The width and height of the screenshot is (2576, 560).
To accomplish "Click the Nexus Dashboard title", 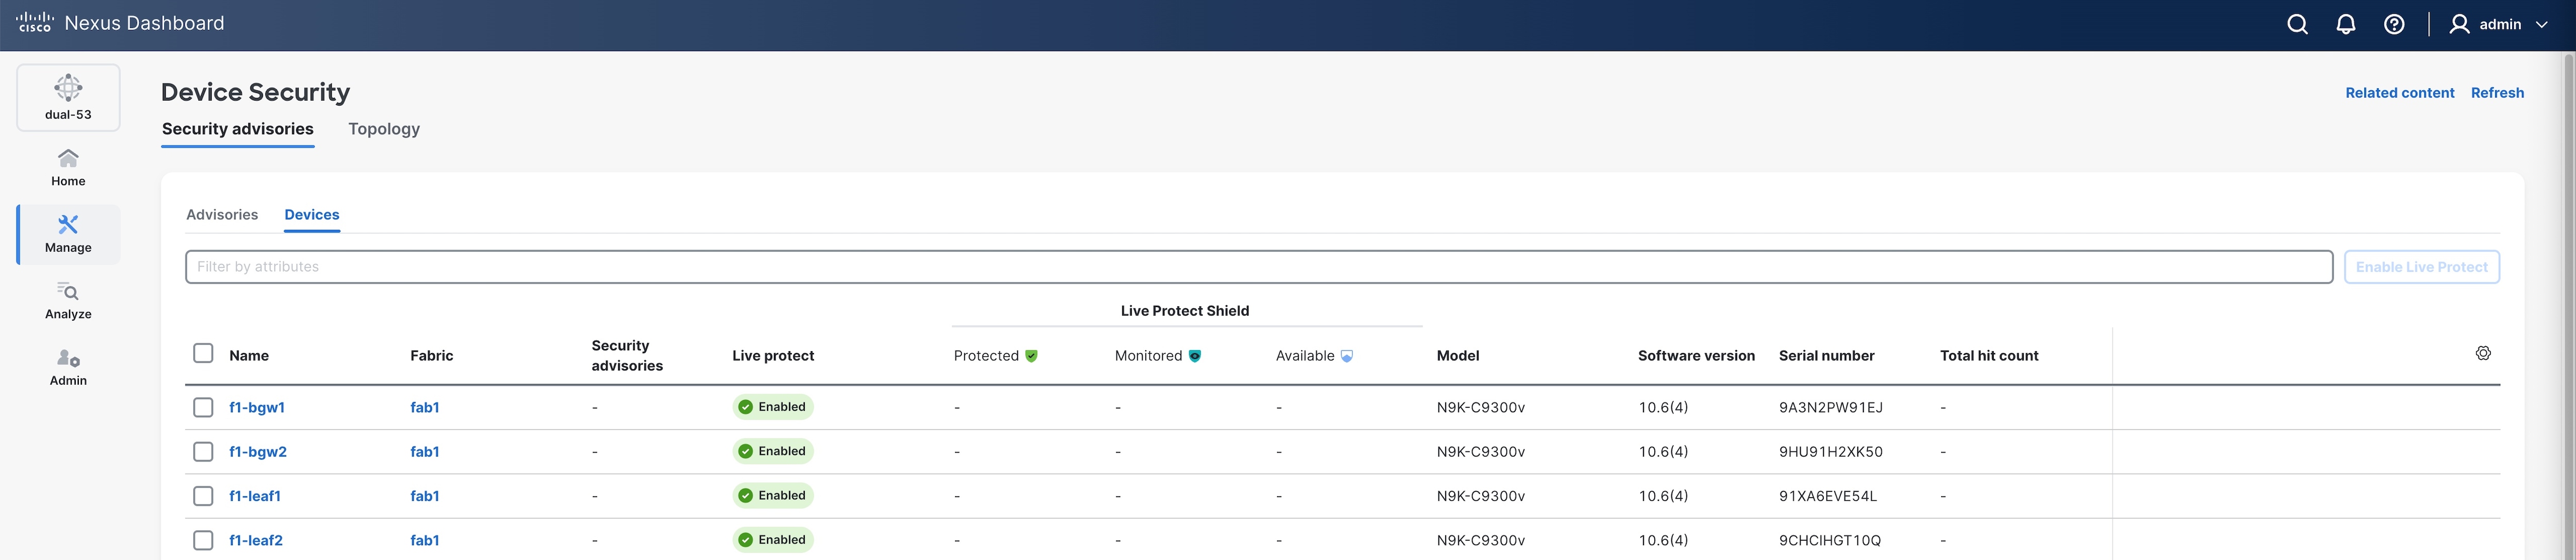I will (144, 23).
